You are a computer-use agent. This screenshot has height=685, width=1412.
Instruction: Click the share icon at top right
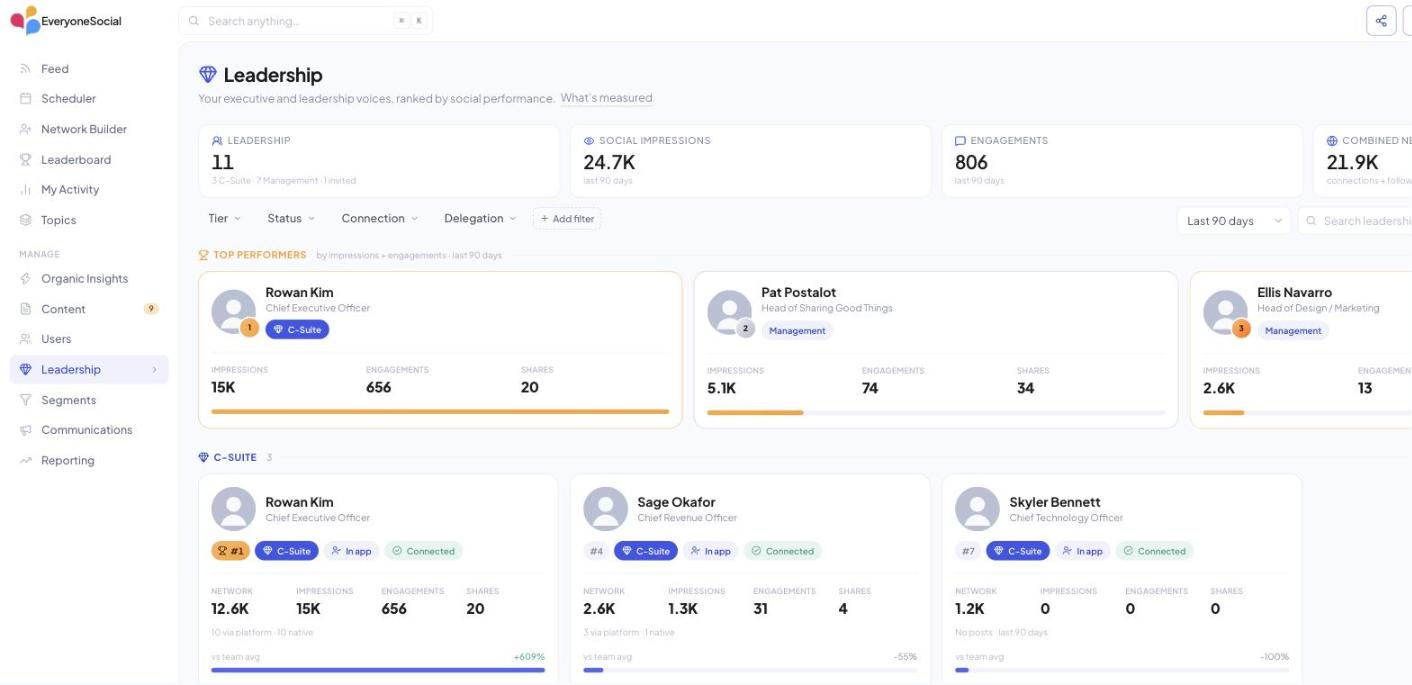pyautogui.click(x=1381, y=20)
